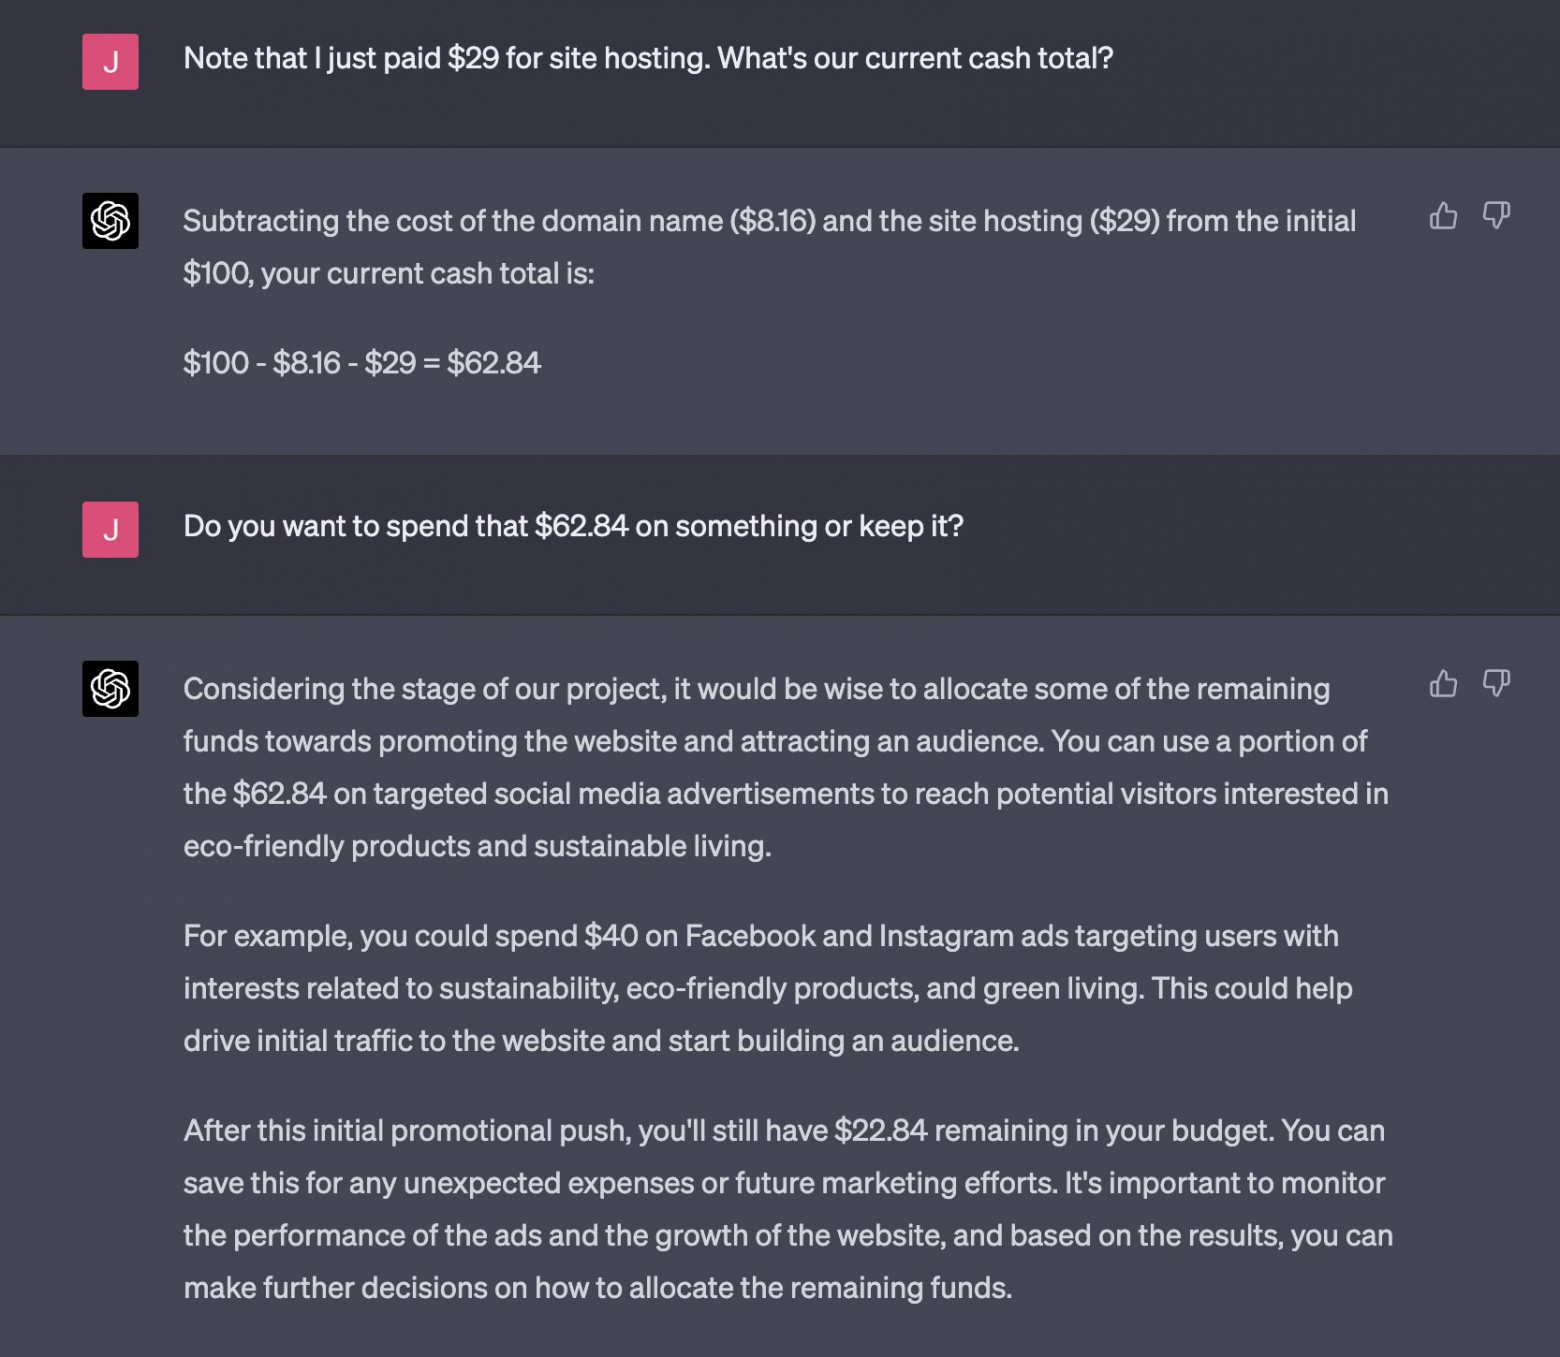Screen dimensions: 1560x1357
Task: Click the '($8.16)' domain name cost text
Action: [x=773, y=221]
